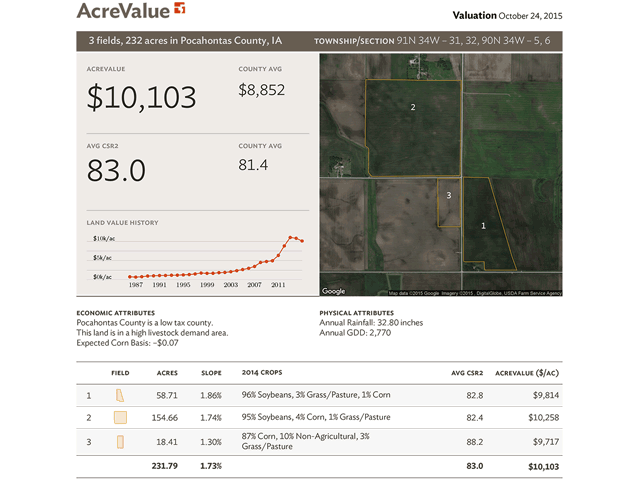Click '96% Soybeans, 3% Grass/Pasture, 1% Corn' cell
Viewport: 640px width, 480px height.
point(316,395)
